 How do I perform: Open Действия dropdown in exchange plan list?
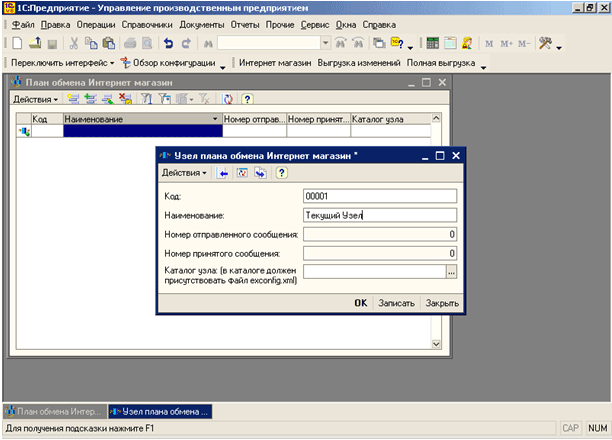pos(36,100)
